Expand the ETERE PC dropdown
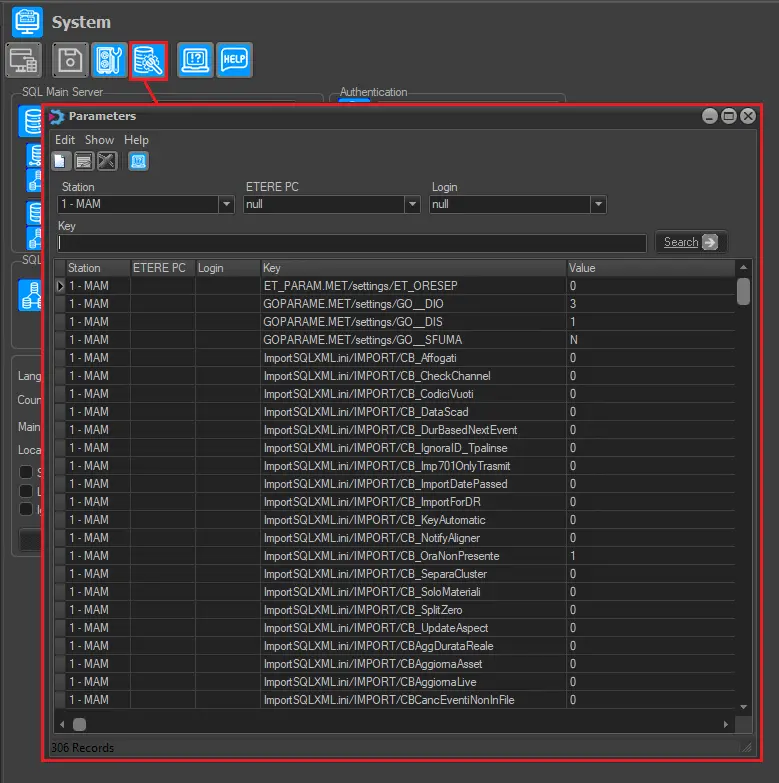This screenshot has width=779, height=783. 412,204
